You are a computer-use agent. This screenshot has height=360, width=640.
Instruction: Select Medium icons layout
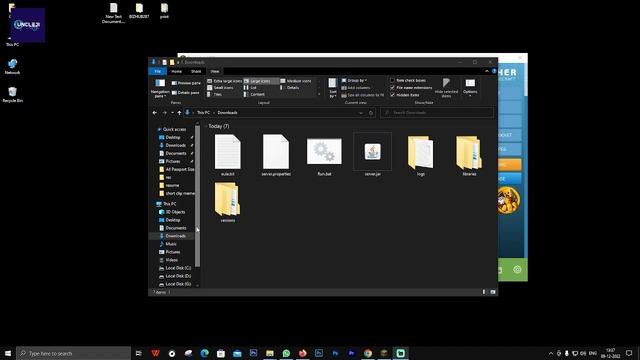coord(296,81)
